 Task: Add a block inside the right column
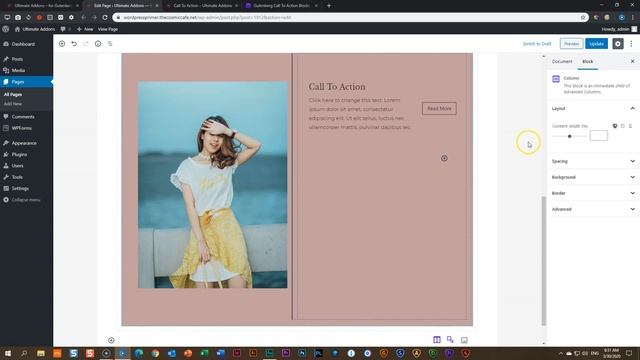(x=444, y=158)
